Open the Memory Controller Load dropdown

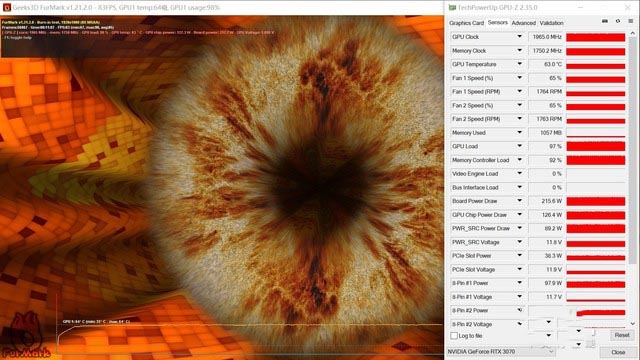[x=520, y=160]
